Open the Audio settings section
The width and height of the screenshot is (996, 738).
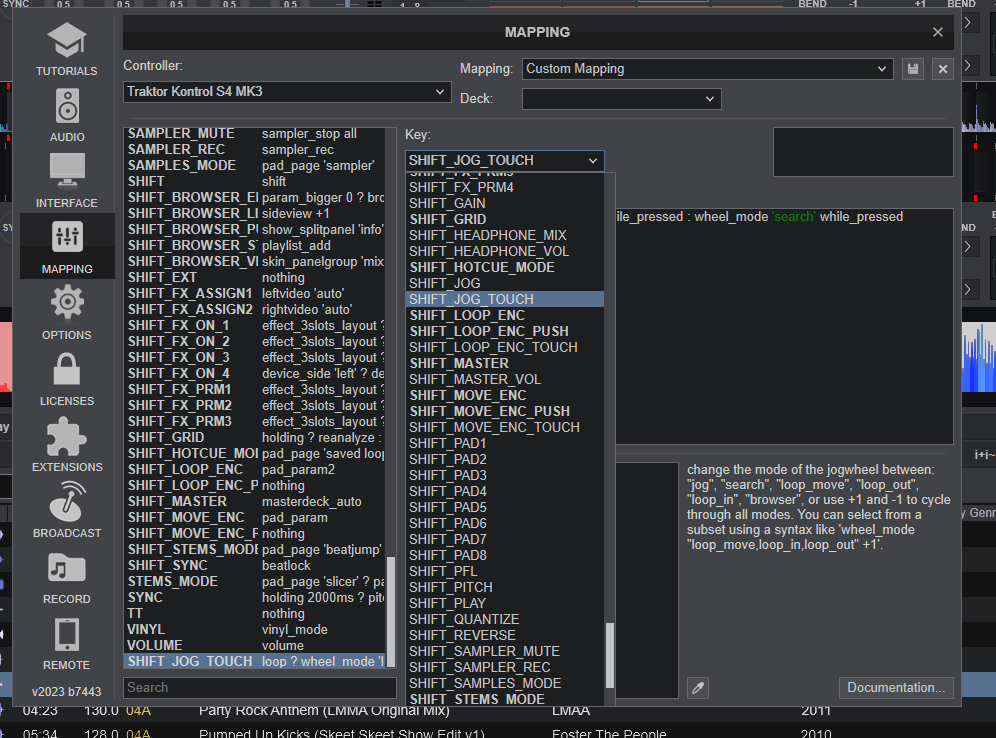pyautogui.click(x=67, y=115)
